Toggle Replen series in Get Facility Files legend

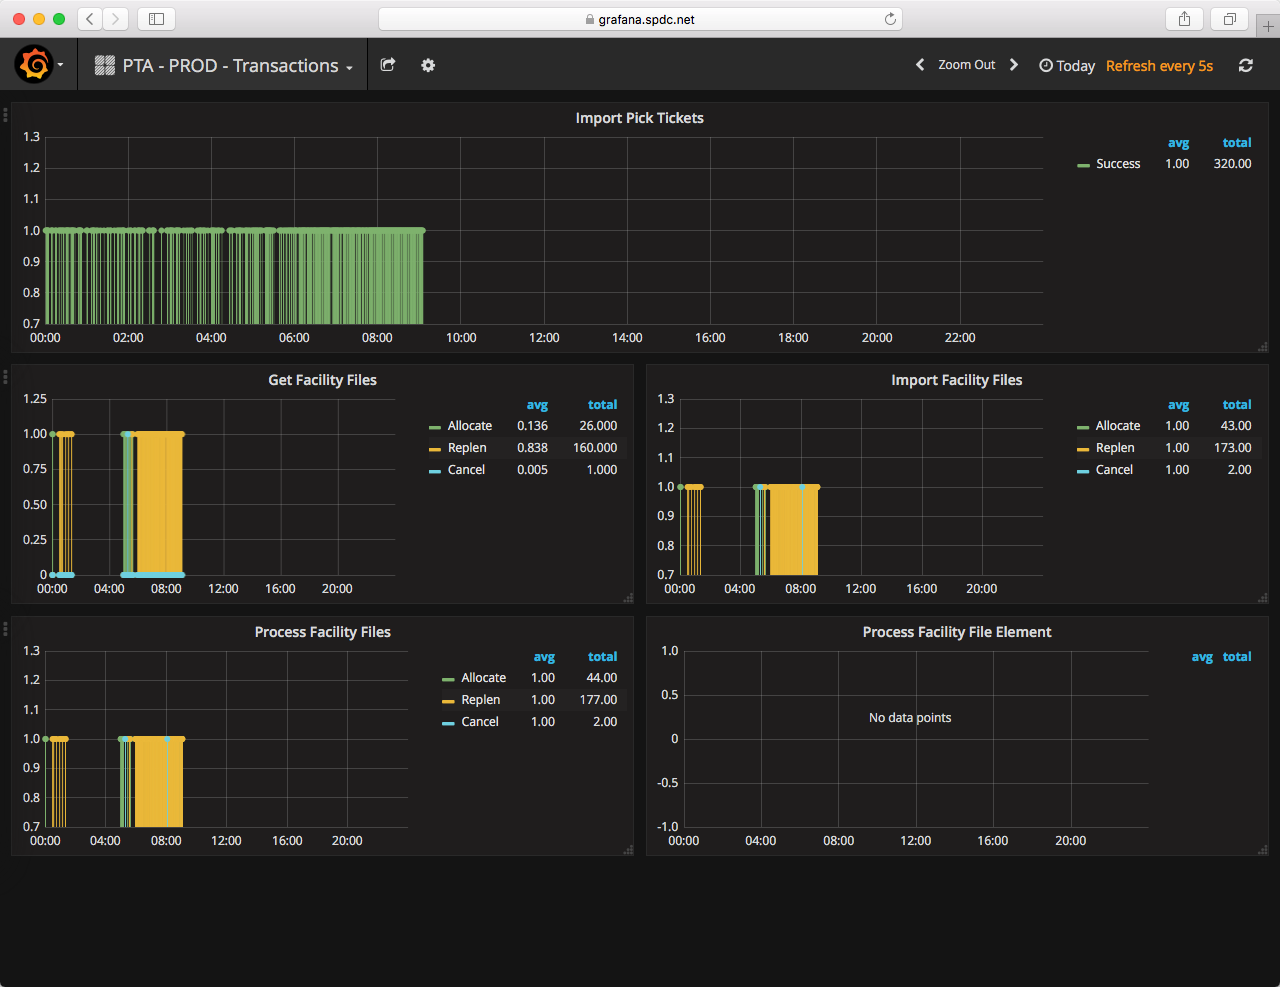467,448
